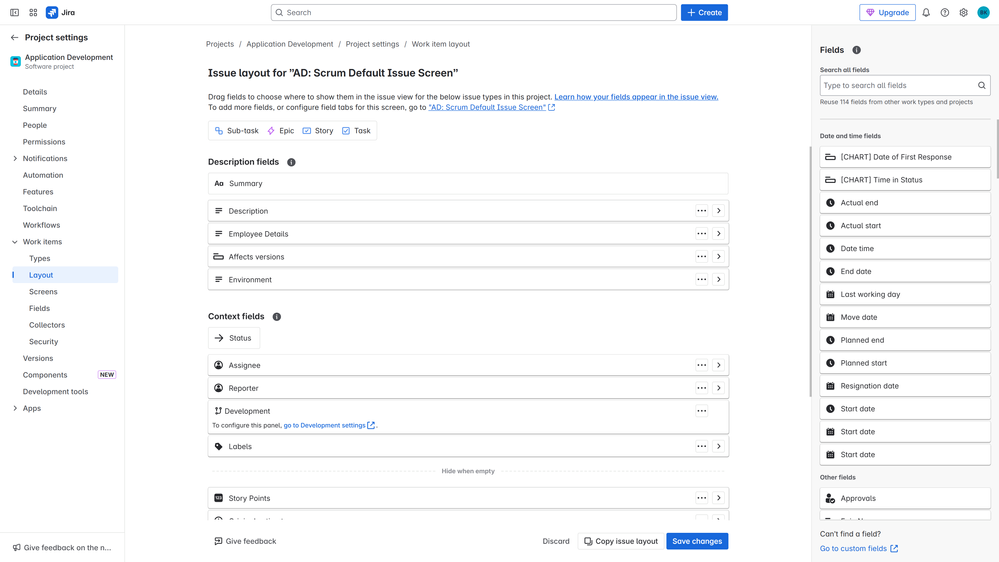Screen dimensions: 999x562
Task: Open more options for Assignee field
Action: [701, 365]
